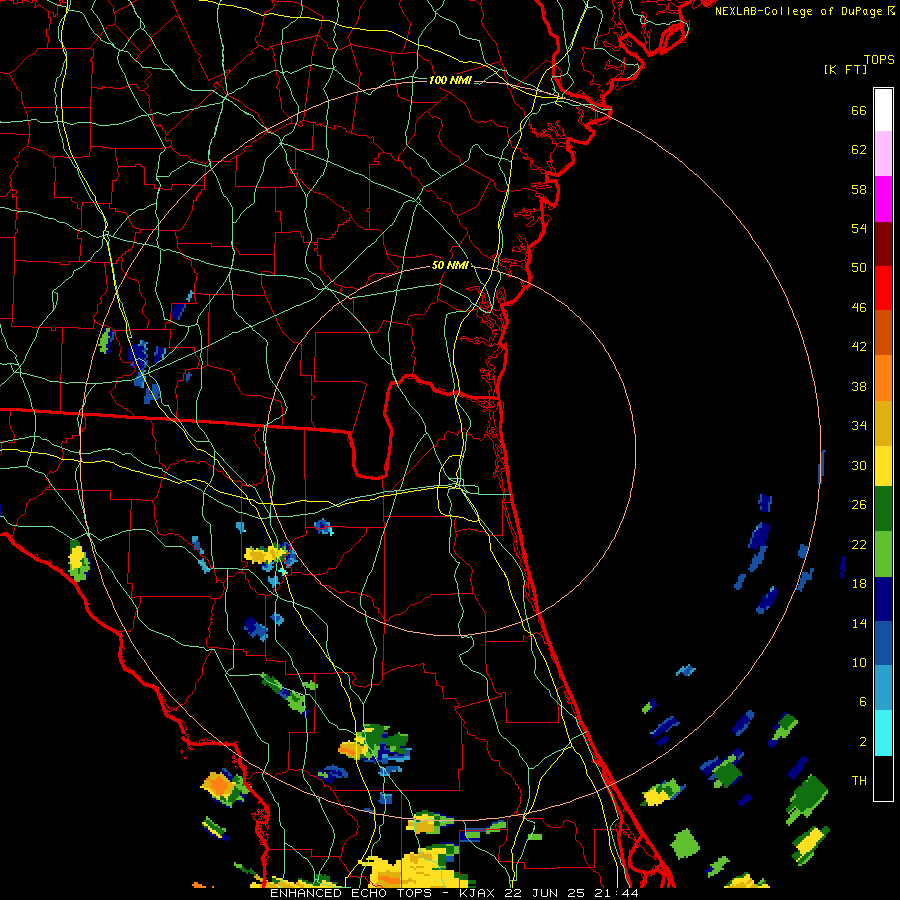Click the '18' legend value
This screenshot has width=900, height=900.
point(859,584)
